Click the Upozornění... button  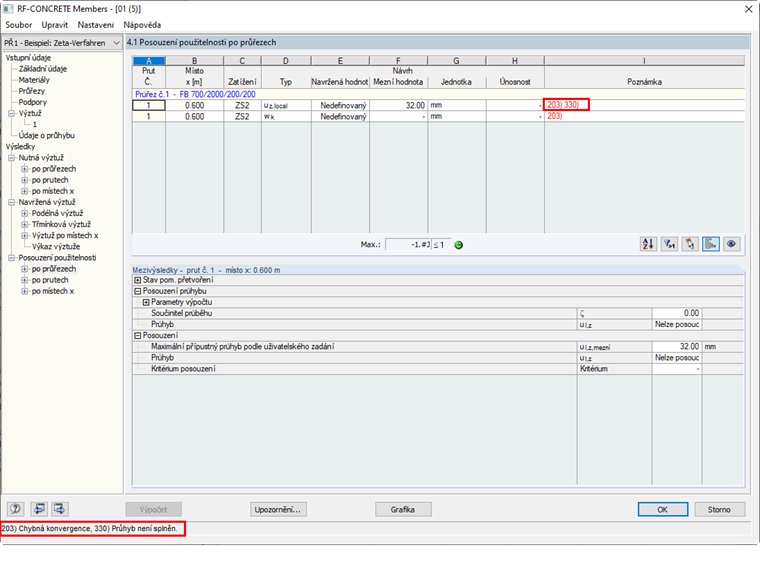click(278, 509)
